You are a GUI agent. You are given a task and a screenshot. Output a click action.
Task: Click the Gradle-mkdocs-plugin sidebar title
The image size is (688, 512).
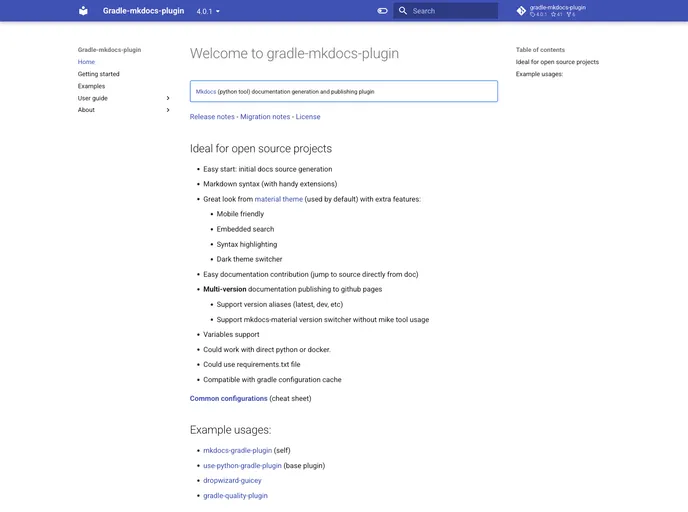(x=109, y=50)
